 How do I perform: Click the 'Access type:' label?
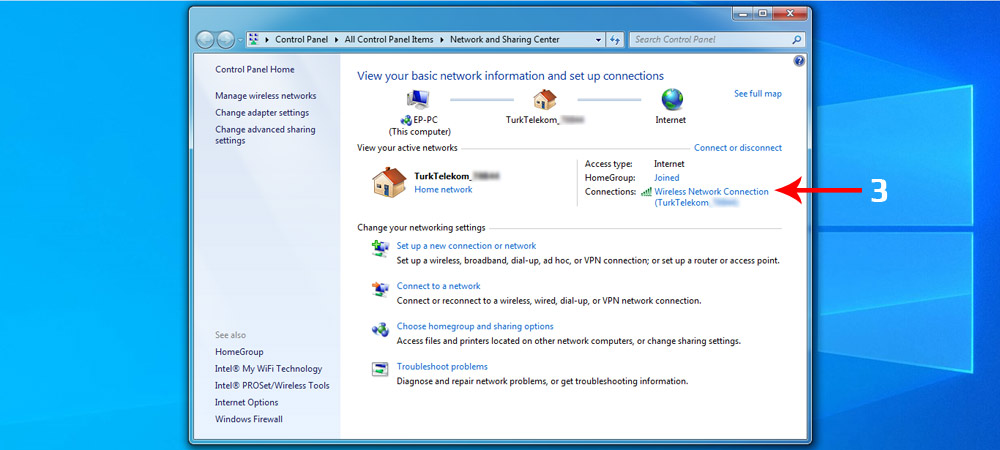pyautogui.click(x=608, y=164)
